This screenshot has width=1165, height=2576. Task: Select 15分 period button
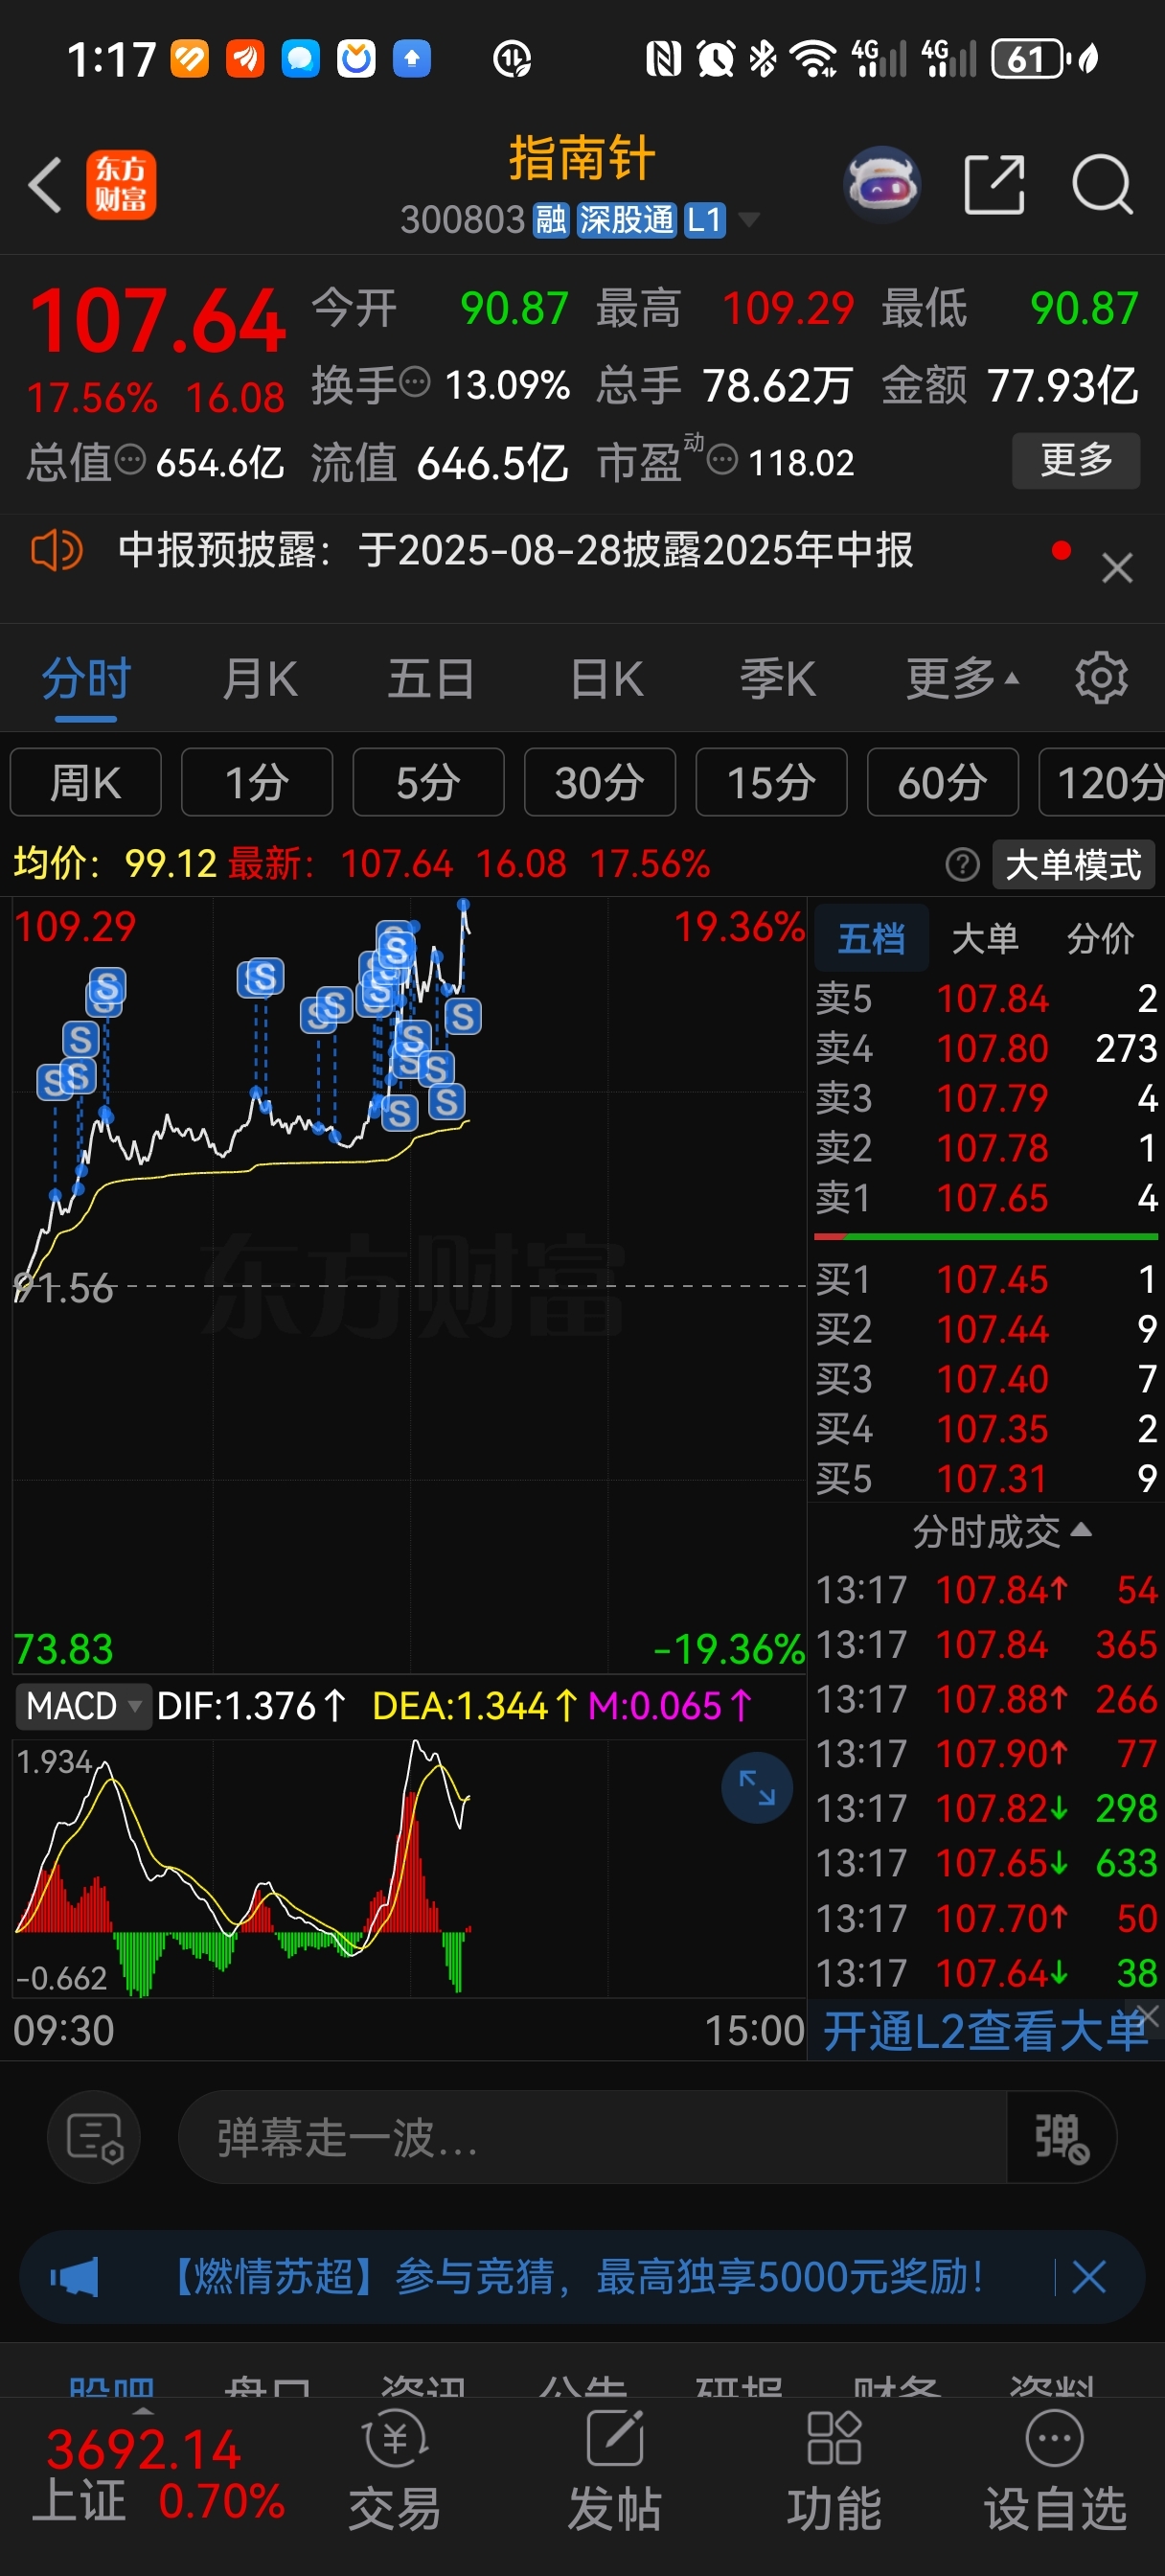(x=771, y=782)
